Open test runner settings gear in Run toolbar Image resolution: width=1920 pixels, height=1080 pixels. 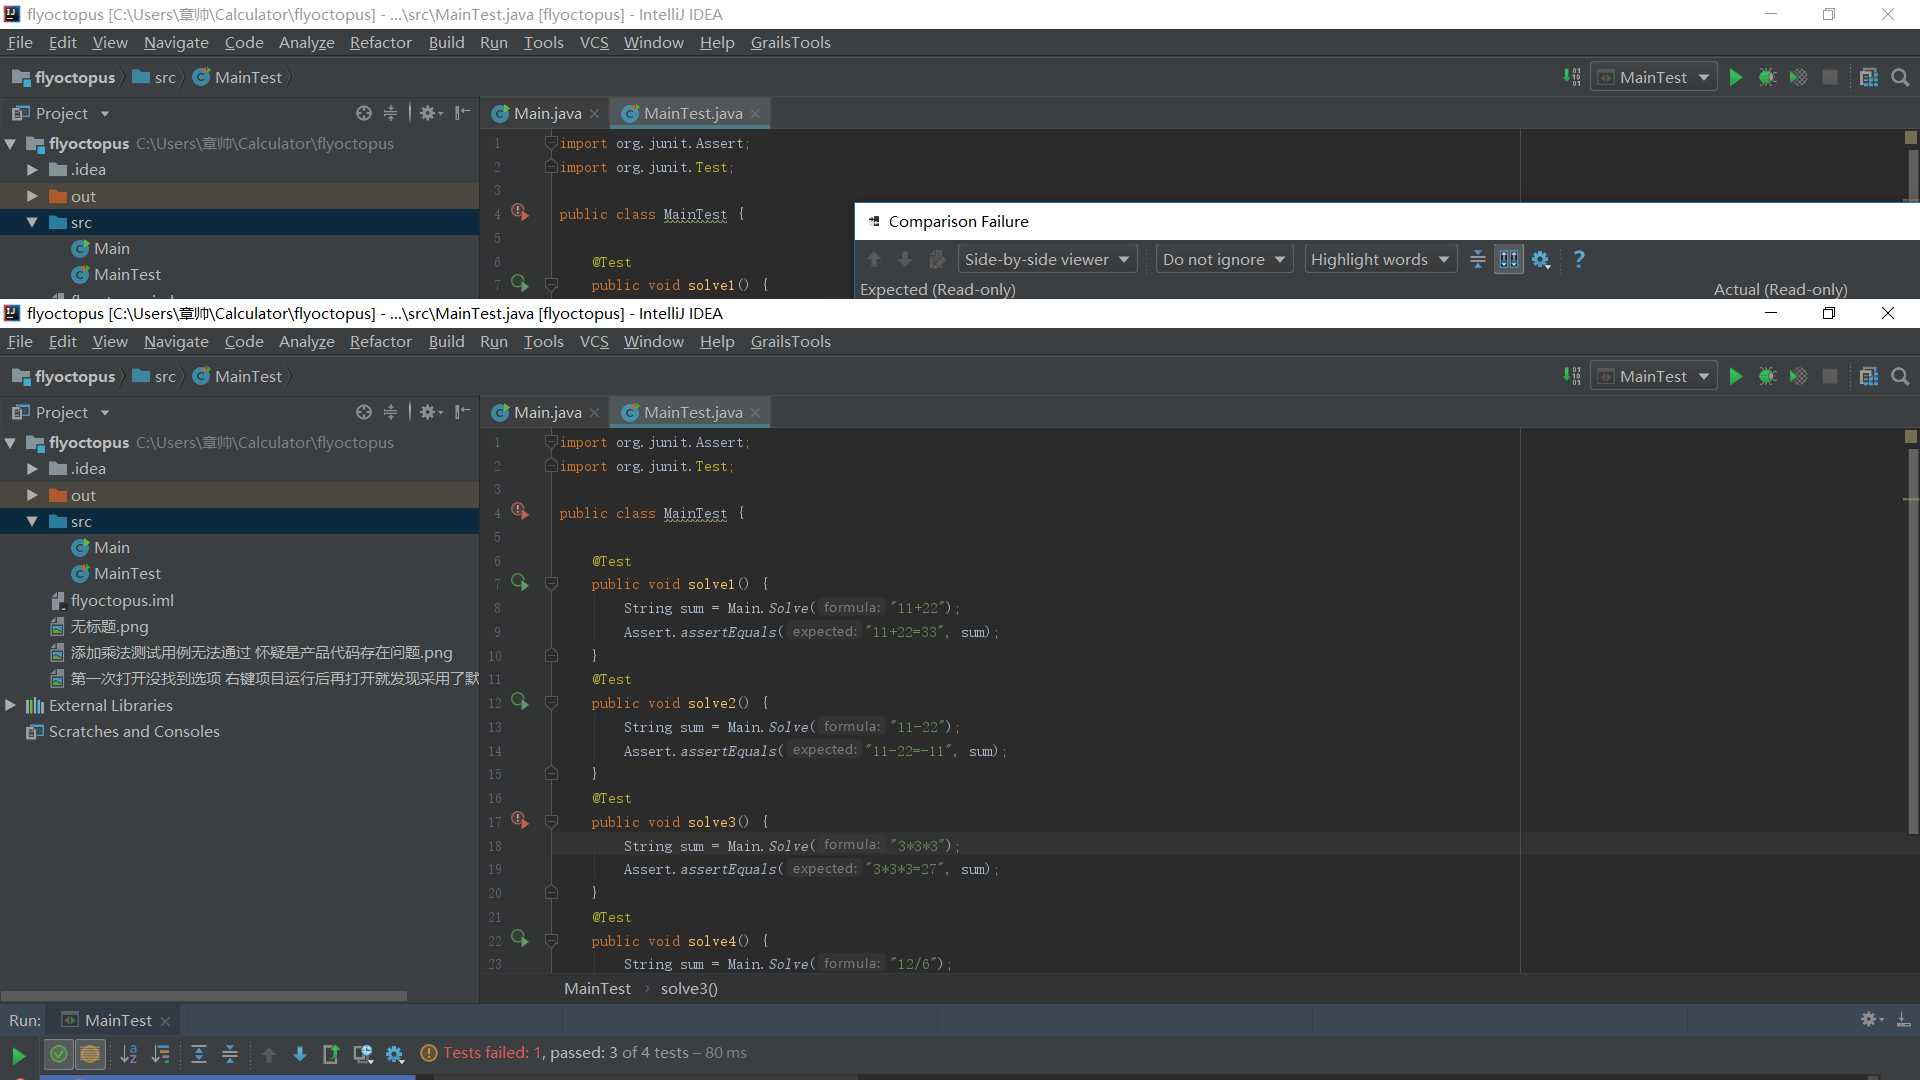pos(395,1054)
